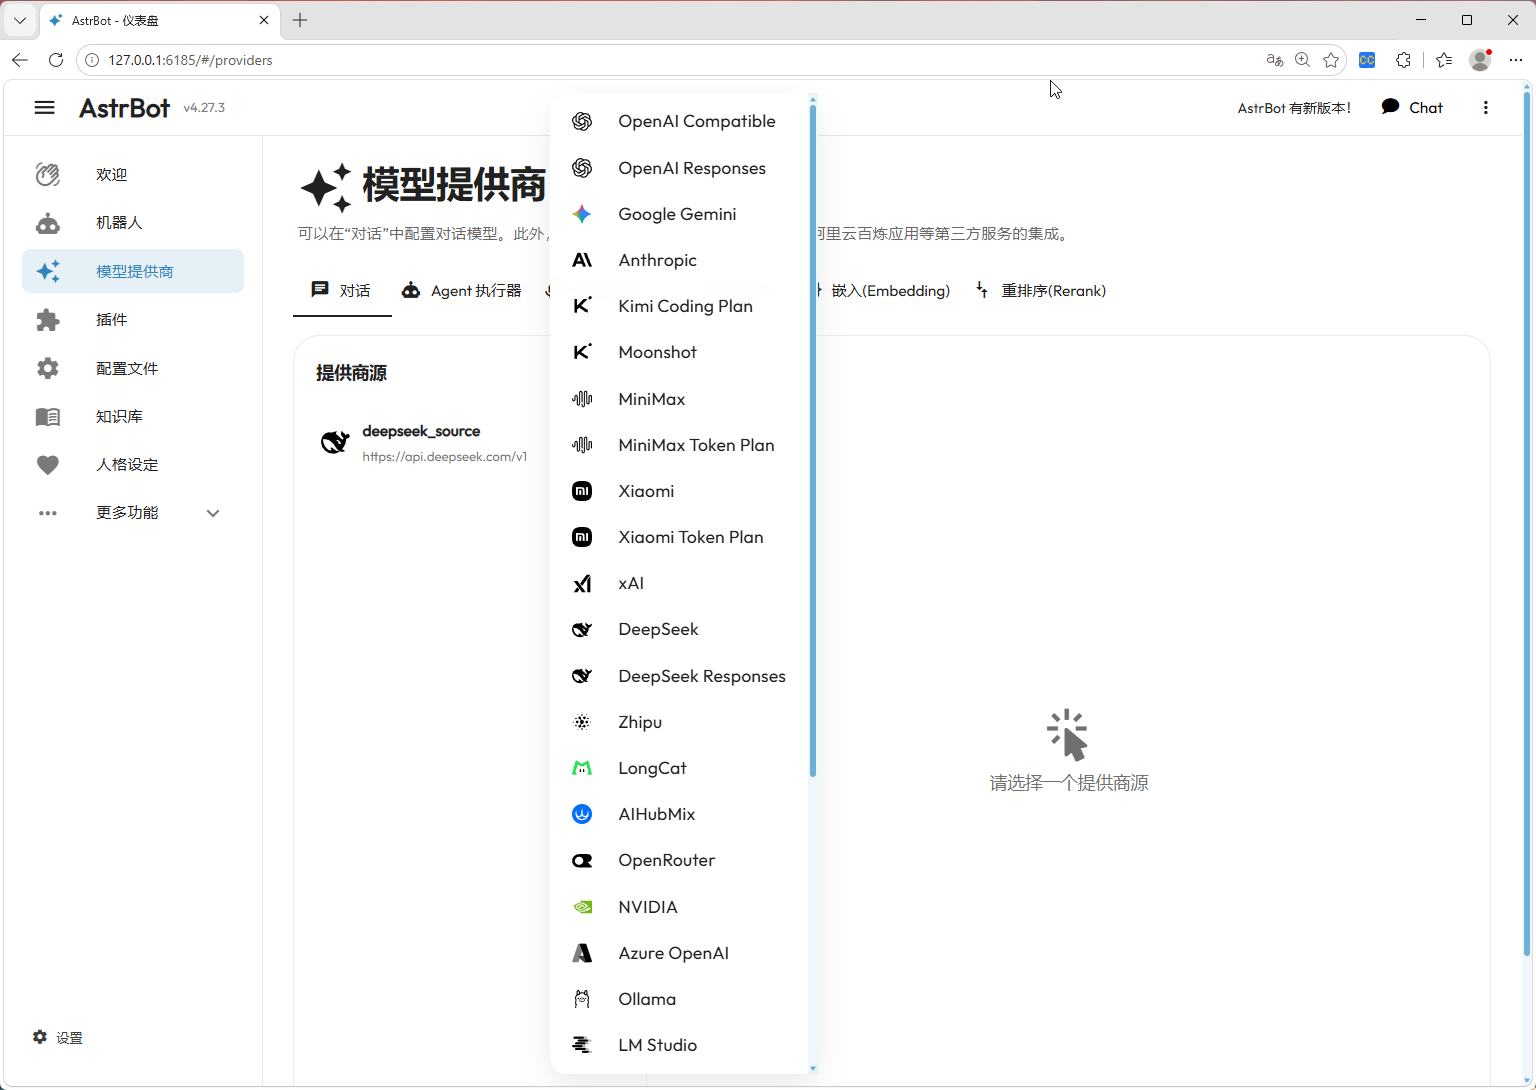The width and height of the screenshot is (1536, 1090).
Task: Open the tab search dropdown arrow
Action: click(20, 20)
